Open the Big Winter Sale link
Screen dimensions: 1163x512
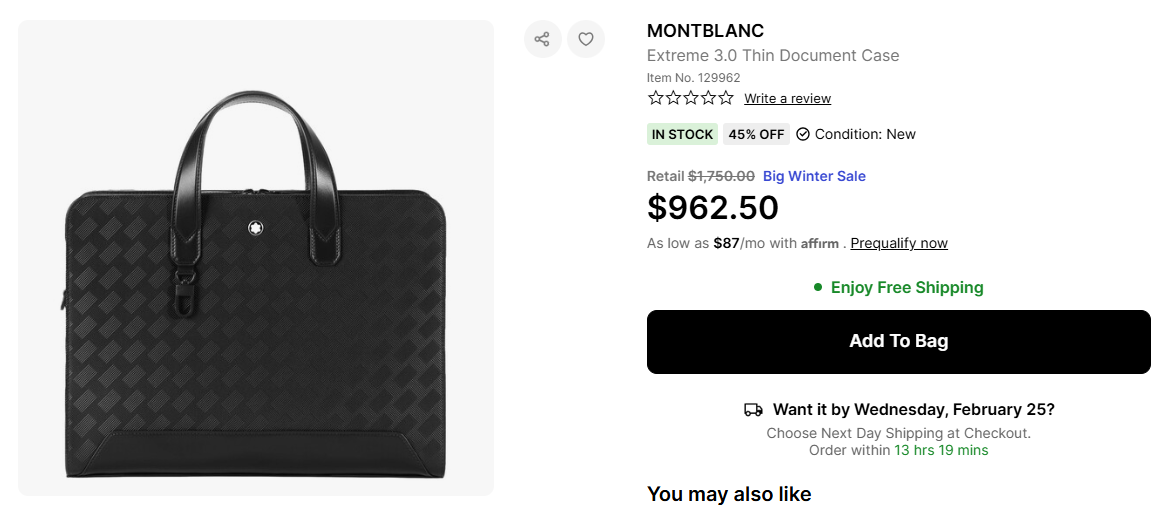(814, 176)
